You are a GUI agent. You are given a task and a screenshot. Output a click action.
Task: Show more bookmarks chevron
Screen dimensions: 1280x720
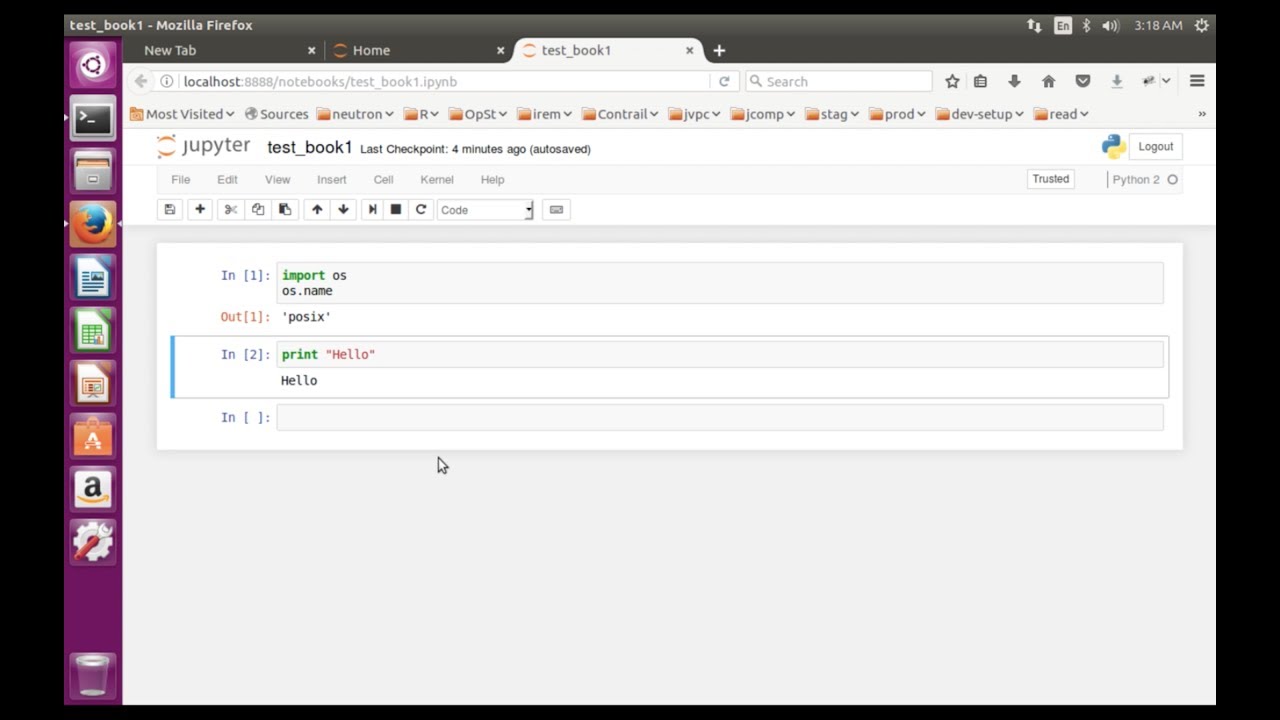point(1202,114)
